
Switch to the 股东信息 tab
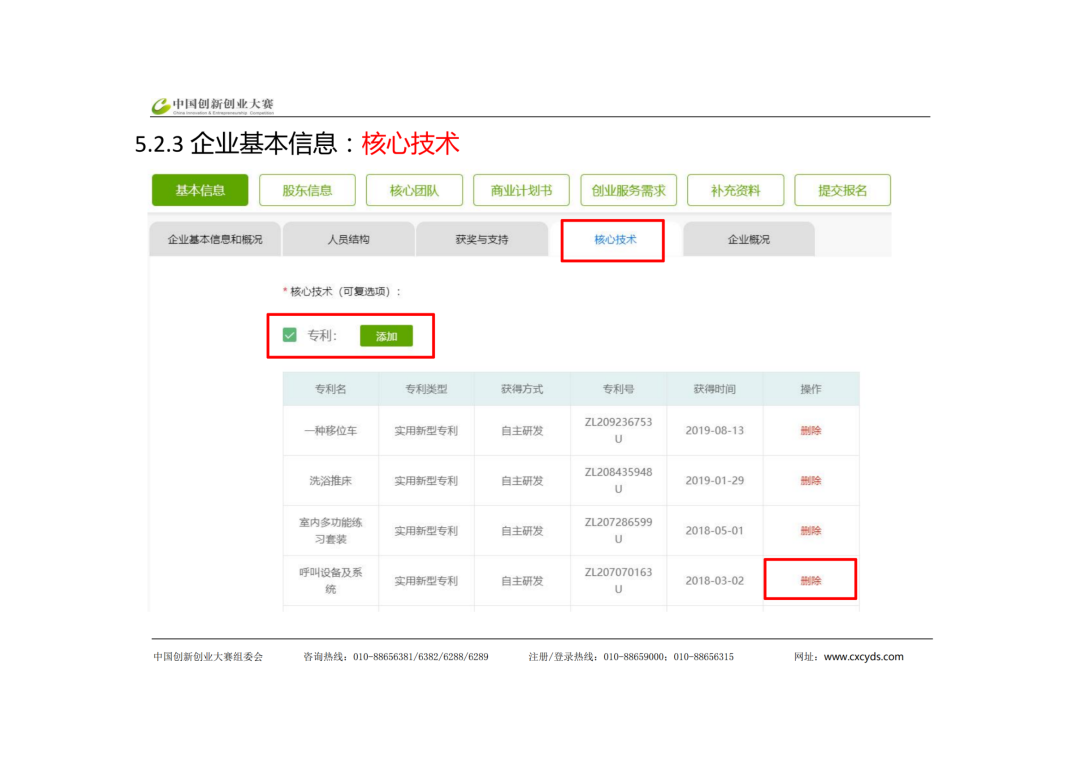pos(306,190)
